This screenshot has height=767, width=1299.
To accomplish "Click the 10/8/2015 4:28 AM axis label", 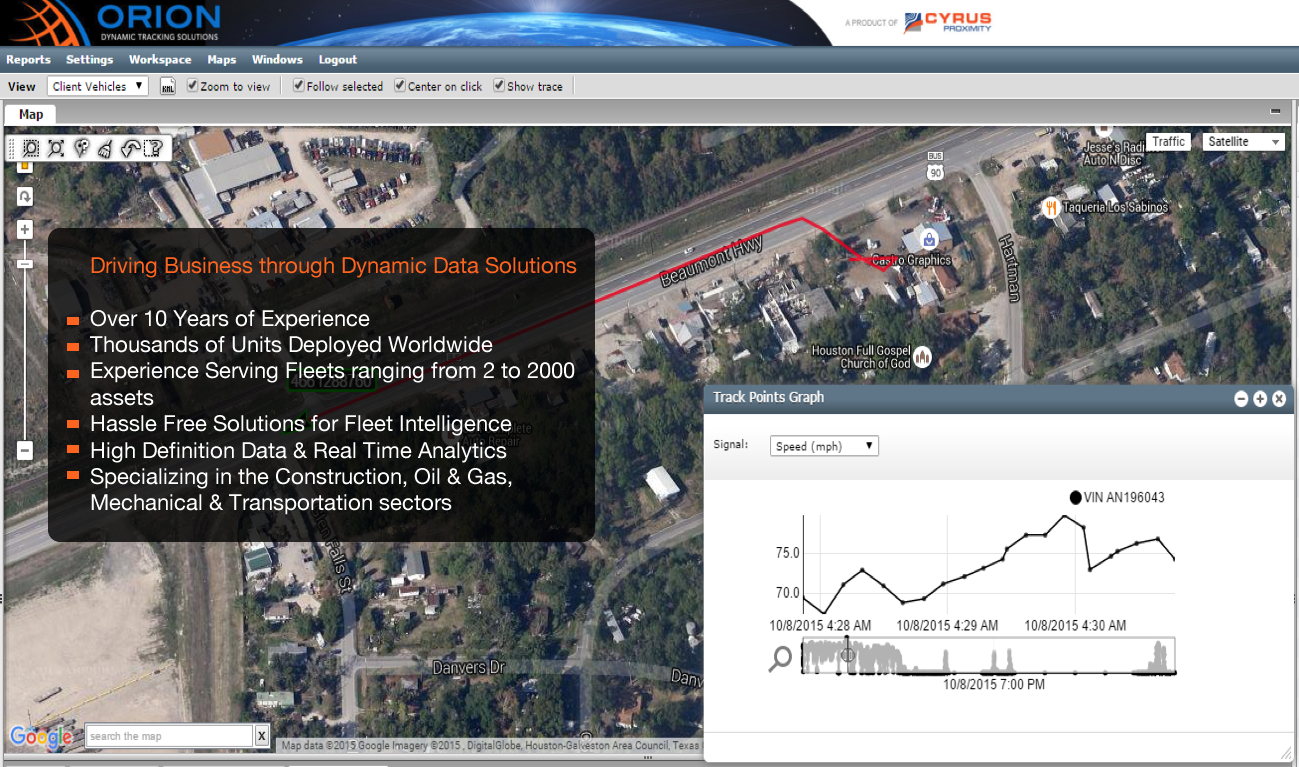I will point(820,626).
